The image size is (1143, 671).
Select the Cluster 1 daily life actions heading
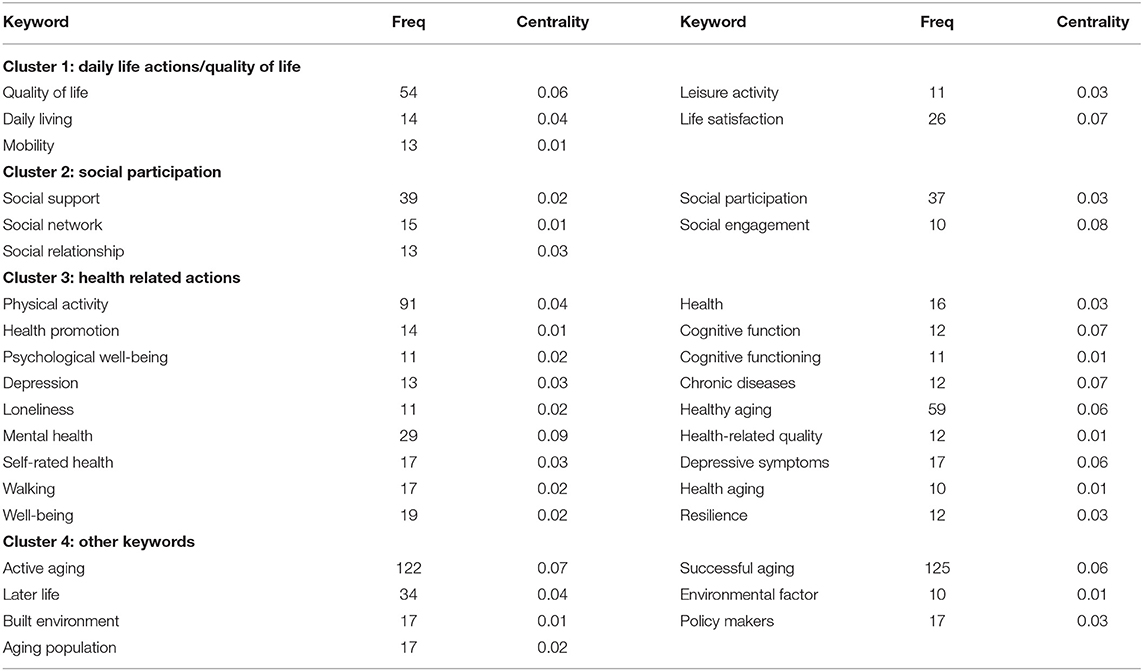152,66
